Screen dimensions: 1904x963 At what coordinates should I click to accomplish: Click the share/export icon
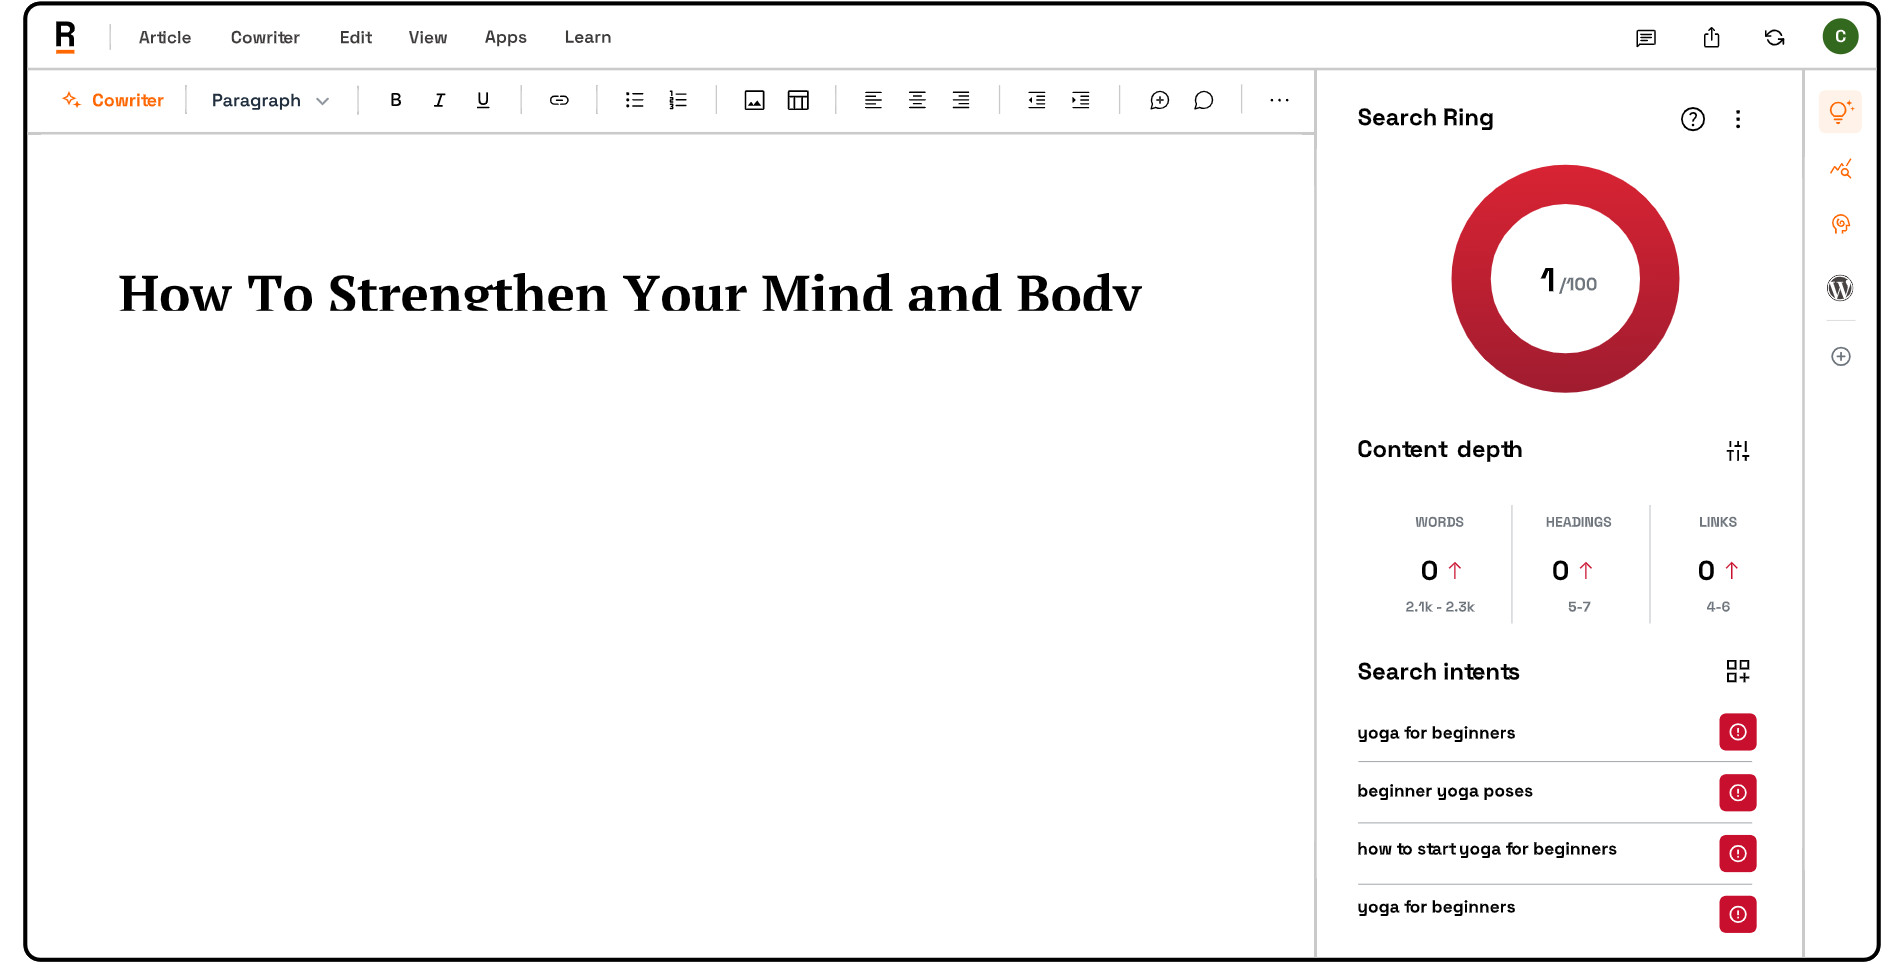coord(1712,37)
